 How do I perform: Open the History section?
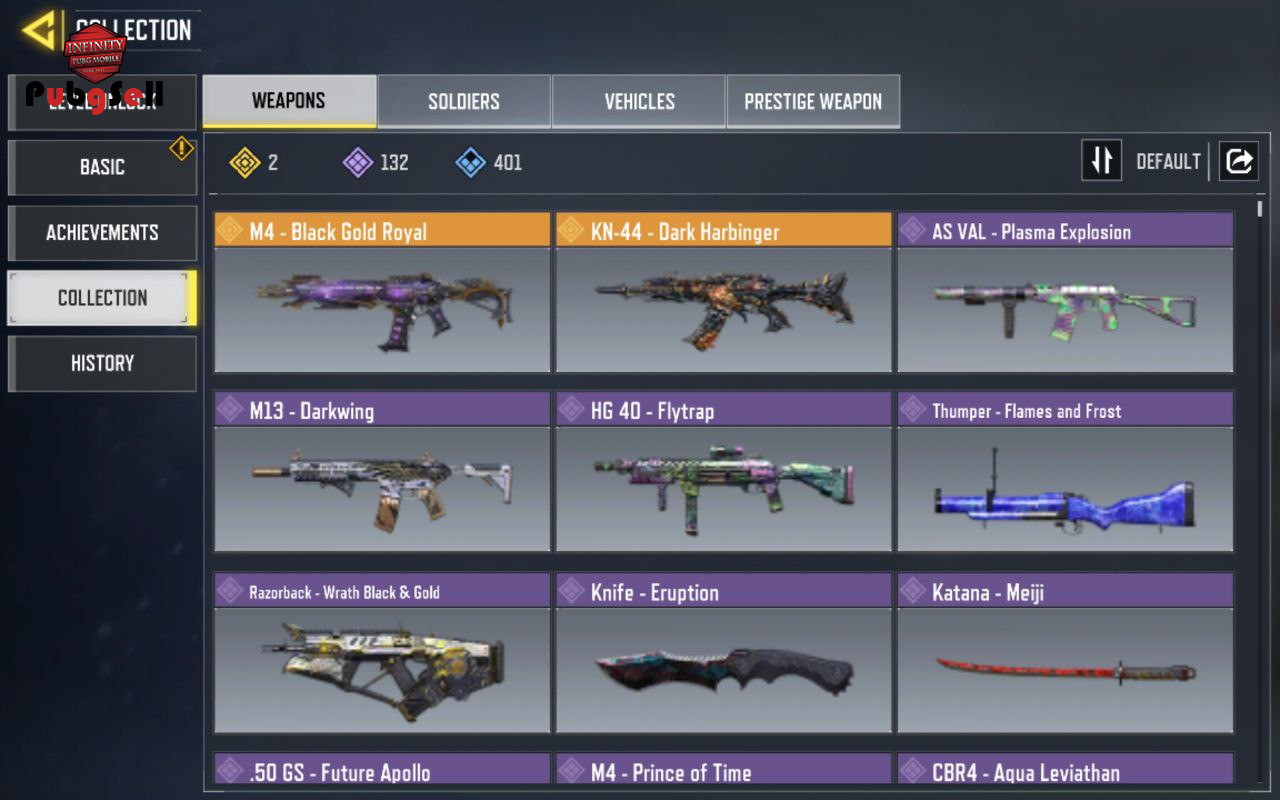tap(102, 363)
